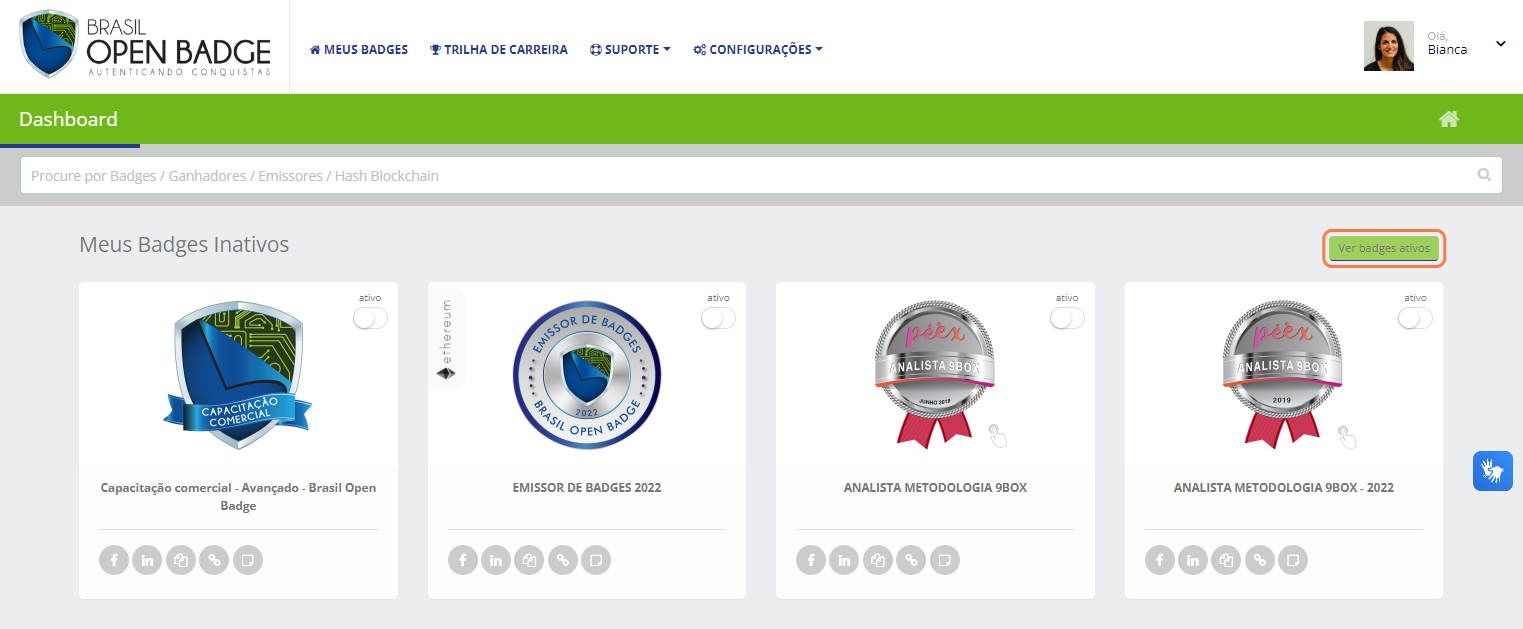Viewport: 1523px width, 629px height.
Task: Open the EMISSOR DE BADGES 2022 title
Action: click(587, 488)
